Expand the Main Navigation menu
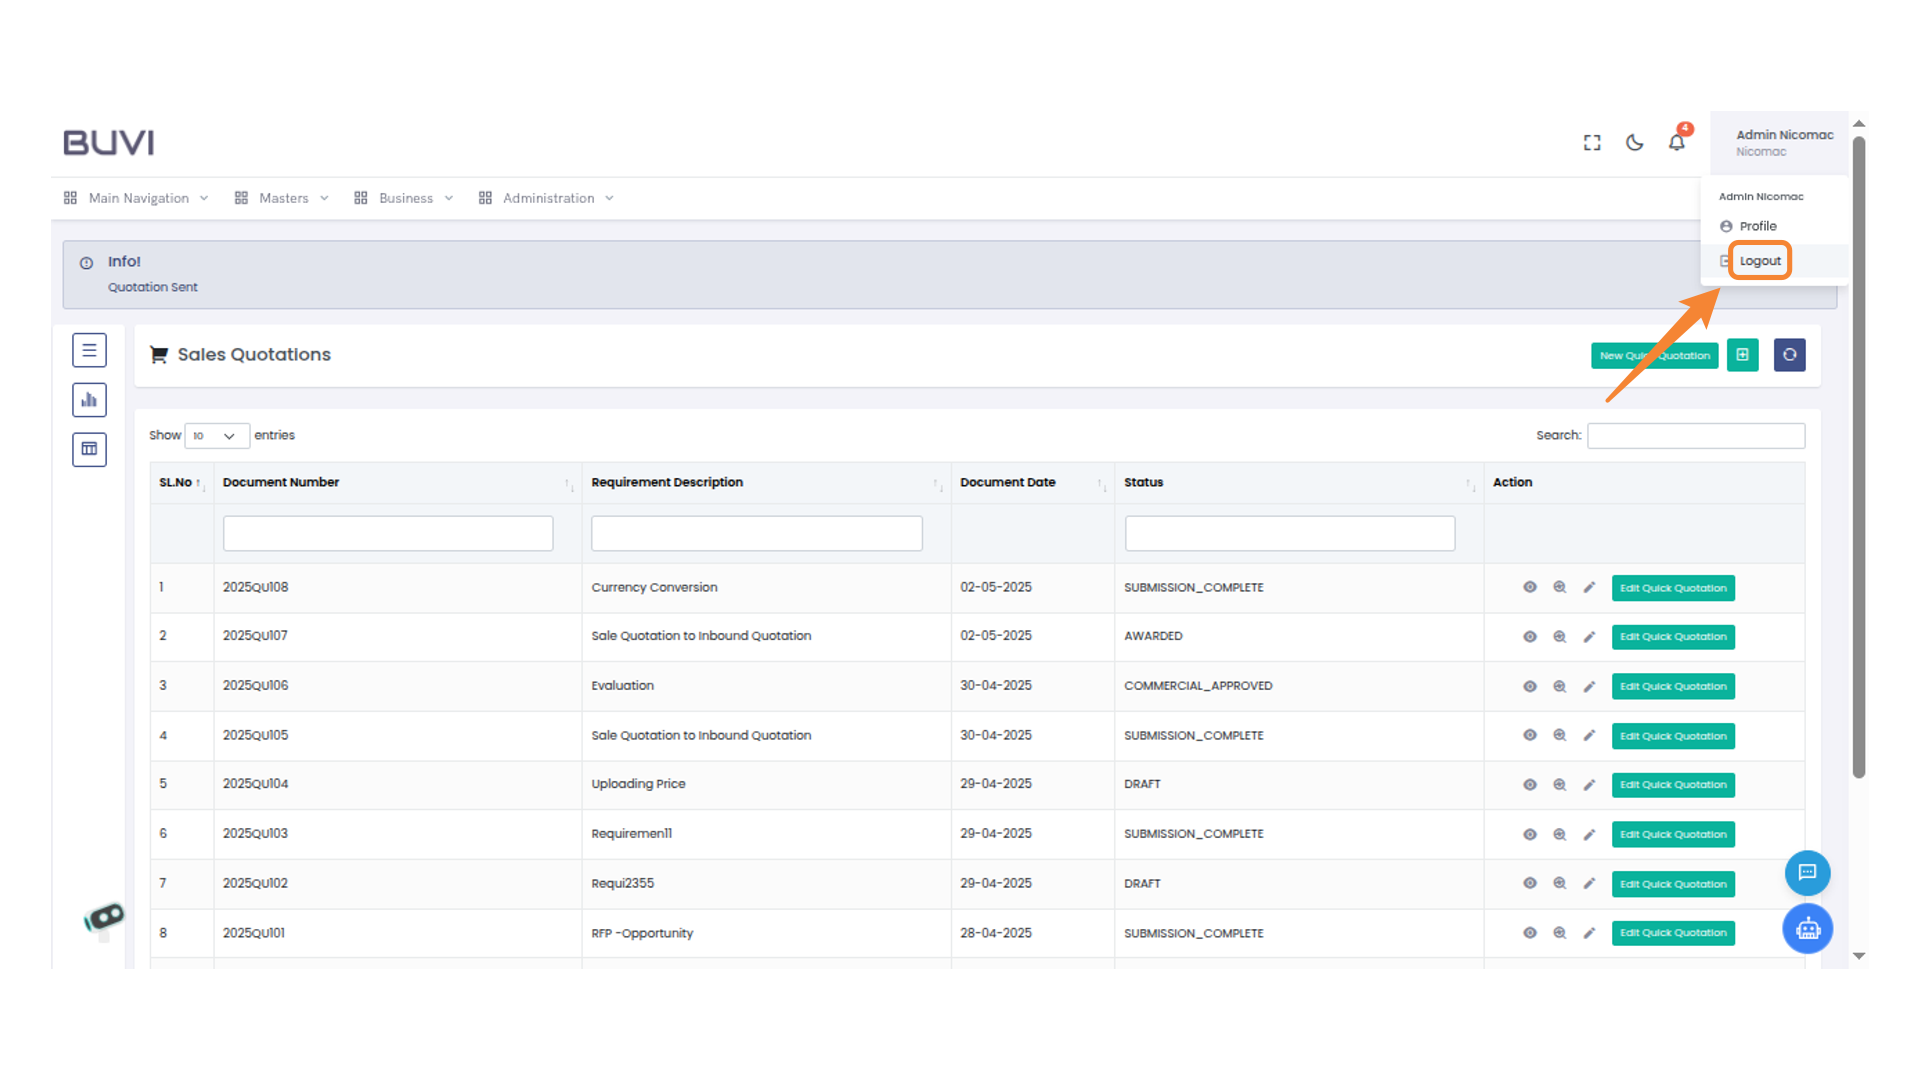This screenshot has width=1920, height=1080. pyautogui.click(x=138, y=198)
